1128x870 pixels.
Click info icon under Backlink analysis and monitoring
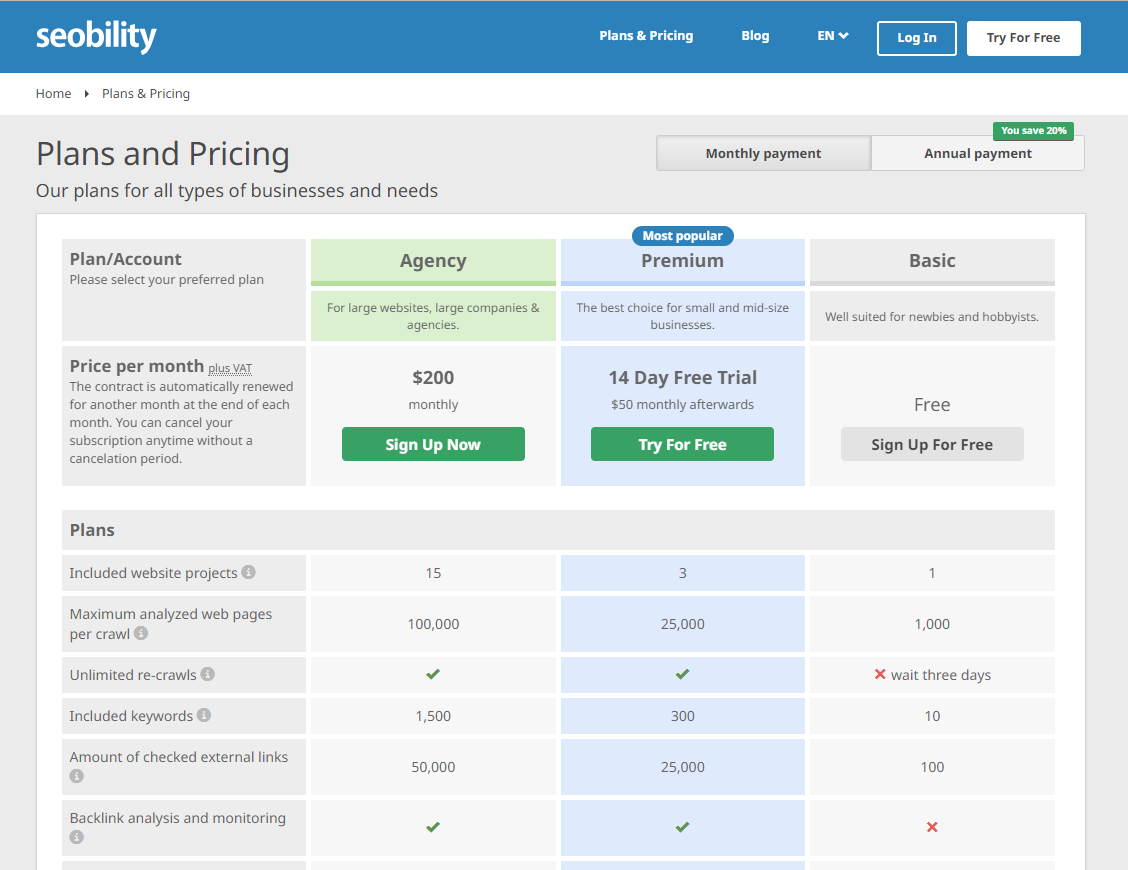(77, 837)
